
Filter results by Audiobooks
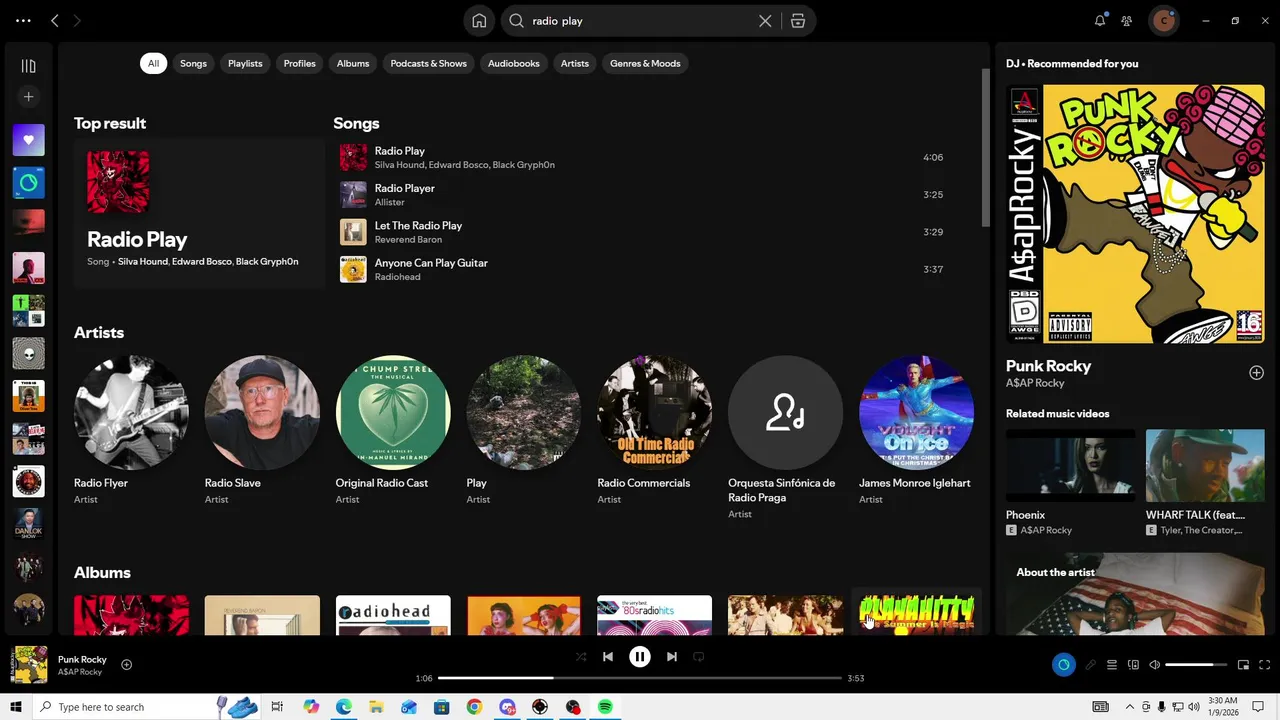click(514, 63)
